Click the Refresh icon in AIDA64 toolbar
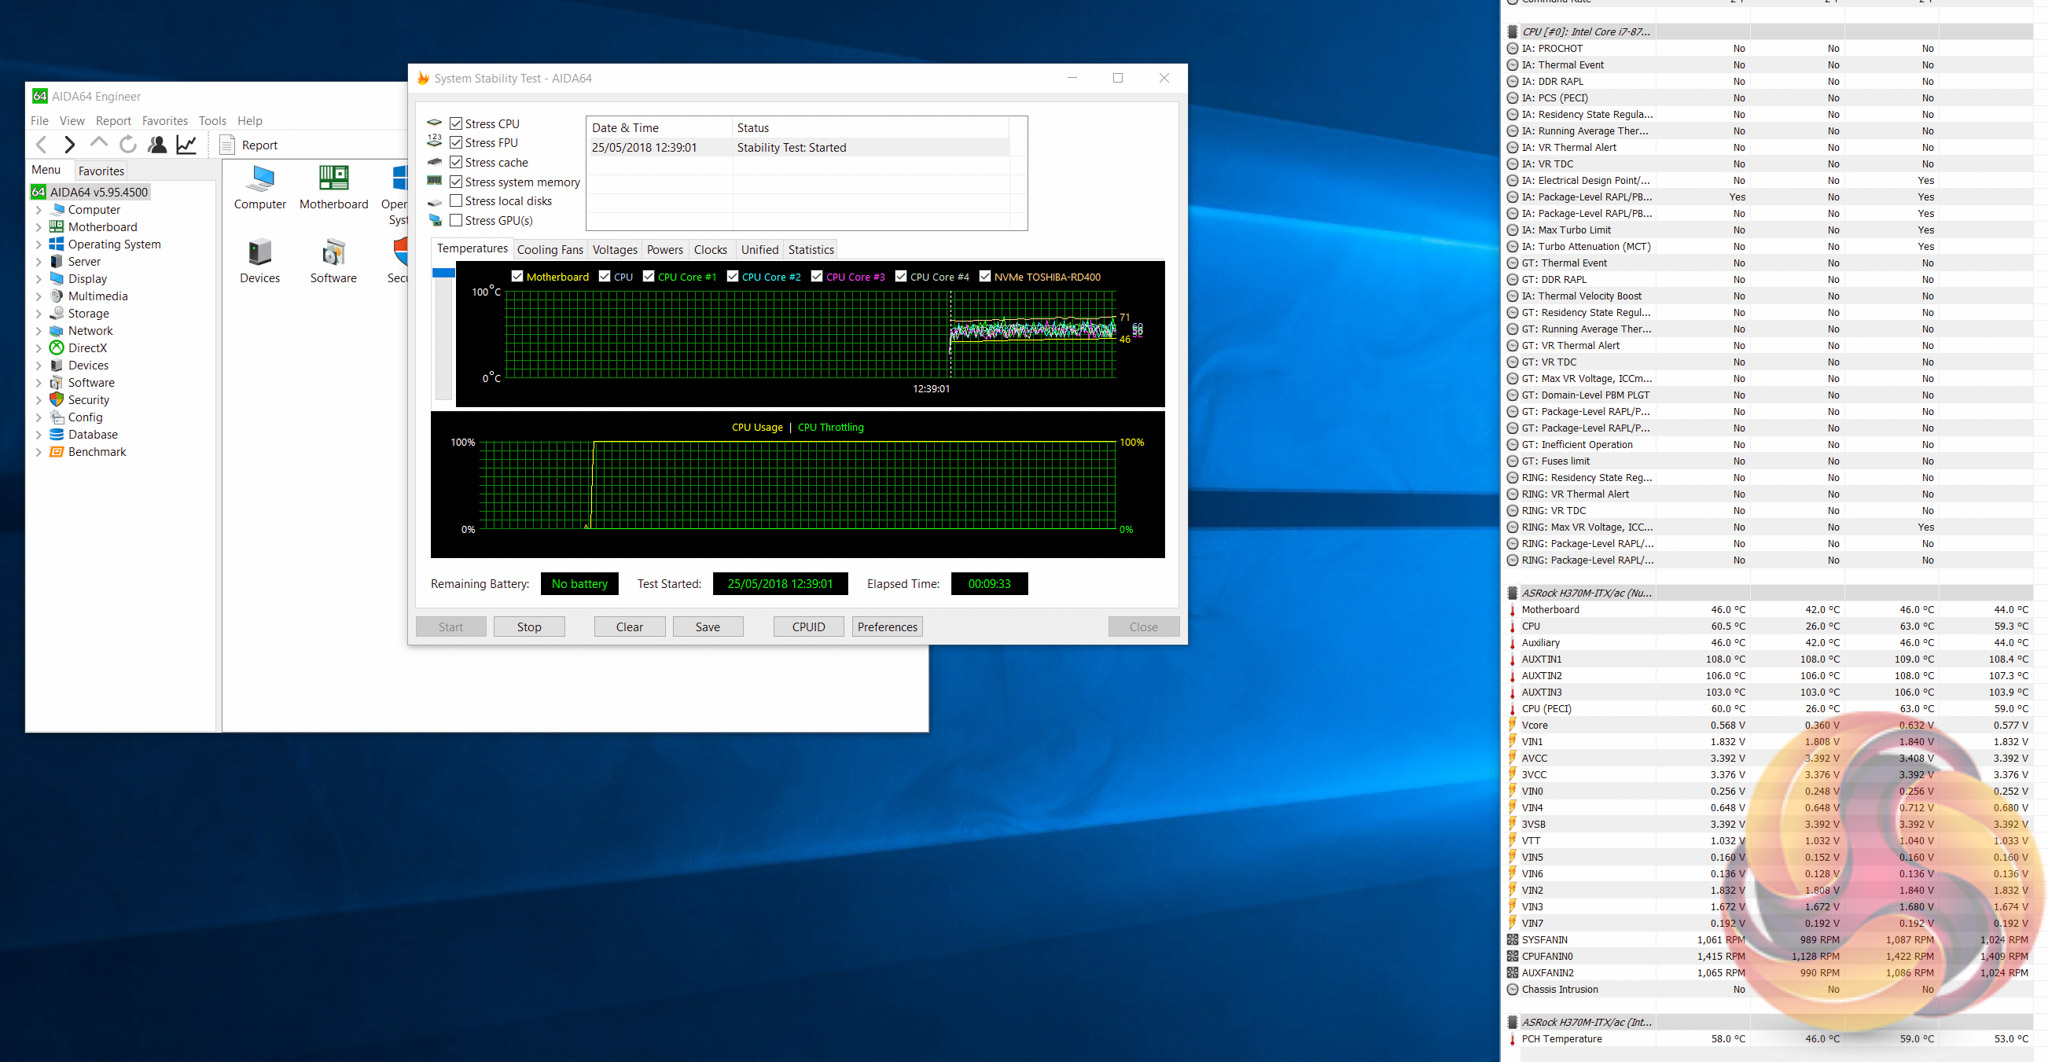 (128, 145)
